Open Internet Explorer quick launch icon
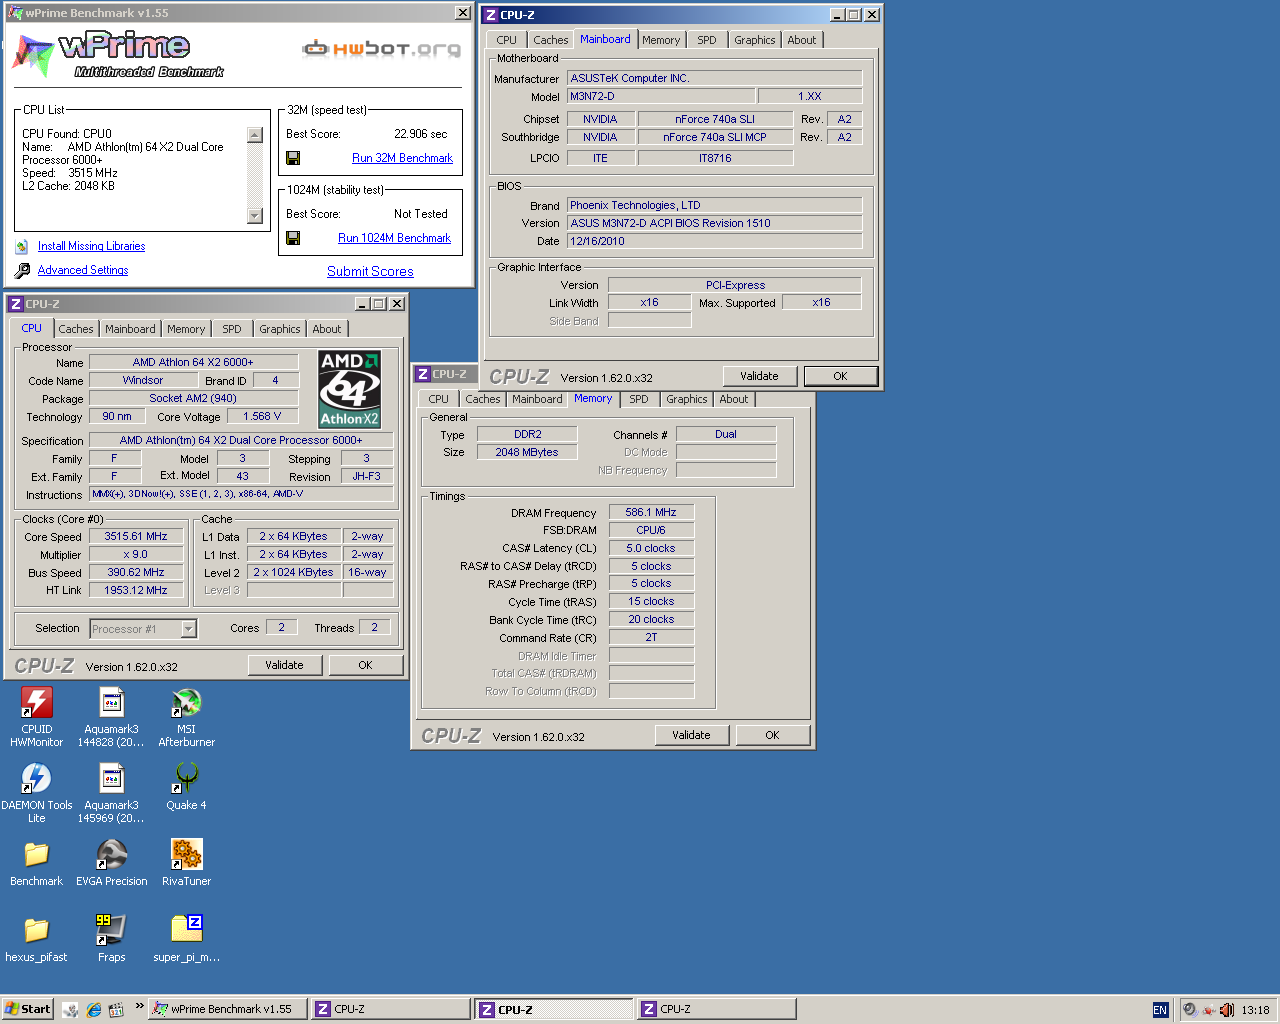 click(94, 1009)
